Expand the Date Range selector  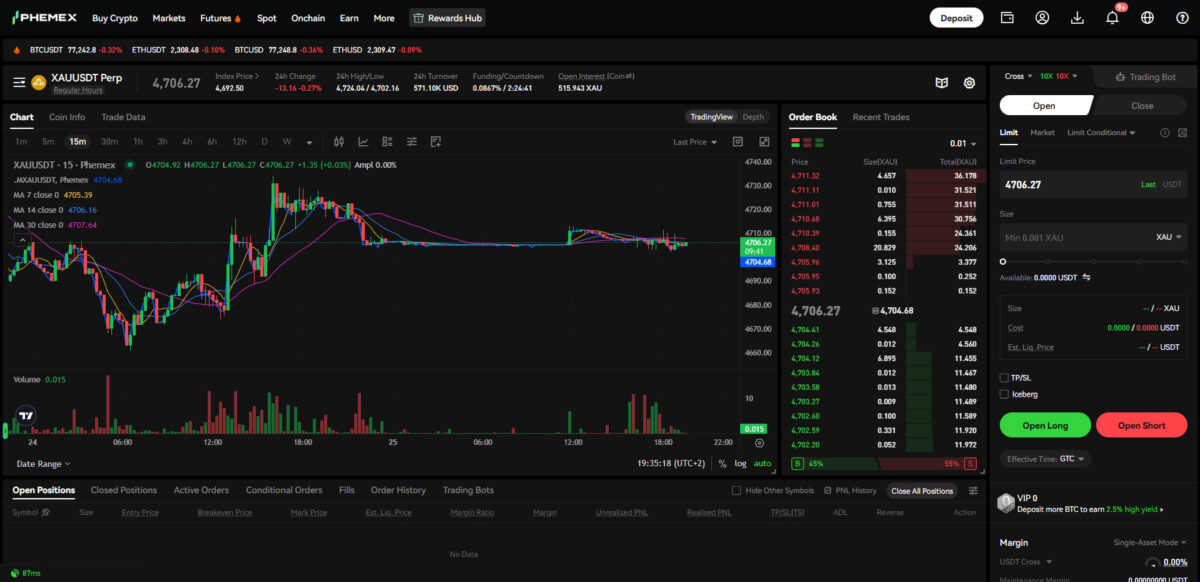coord(44,464)
